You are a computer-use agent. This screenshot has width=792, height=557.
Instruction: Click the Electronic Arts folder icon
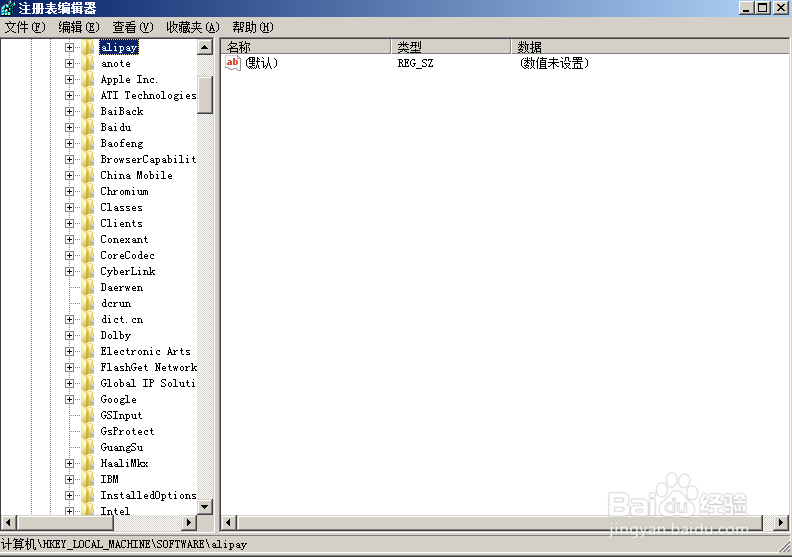pos(88,351)
